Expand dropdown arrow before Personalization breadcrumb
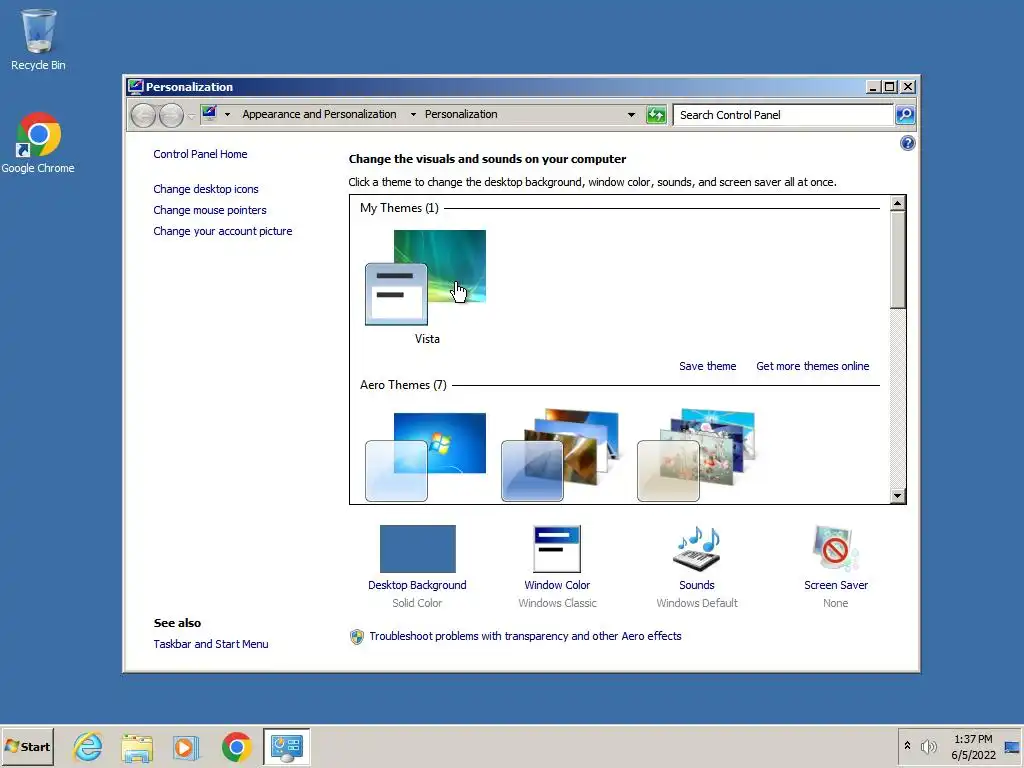The height and width of the screenshot is (768, 1024). pos(413,114)
